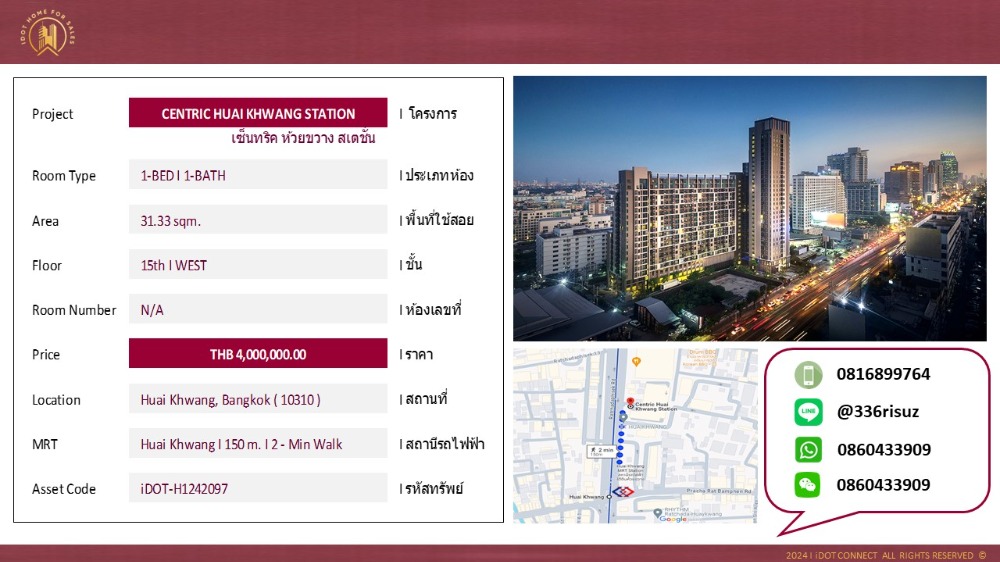1000x562 pixels.
Task: Click the THB 4,000,000.00 price banner
Action: [258, 353]
